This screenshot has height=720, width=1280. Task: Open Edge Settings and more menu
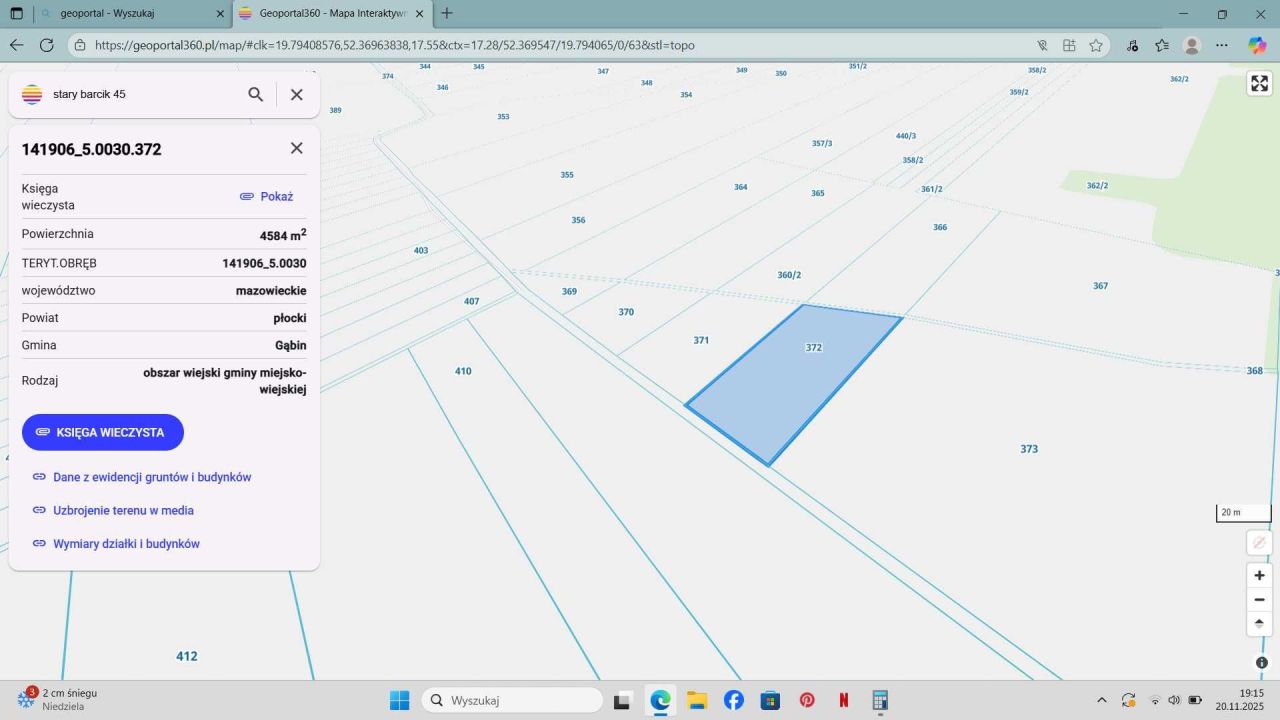(x=1222, y=45)
